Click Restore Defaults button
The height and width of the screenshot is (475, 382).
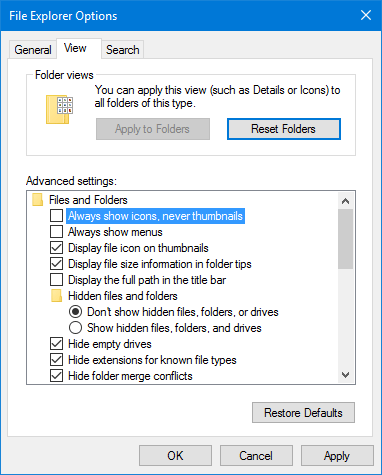pos(303,413)
